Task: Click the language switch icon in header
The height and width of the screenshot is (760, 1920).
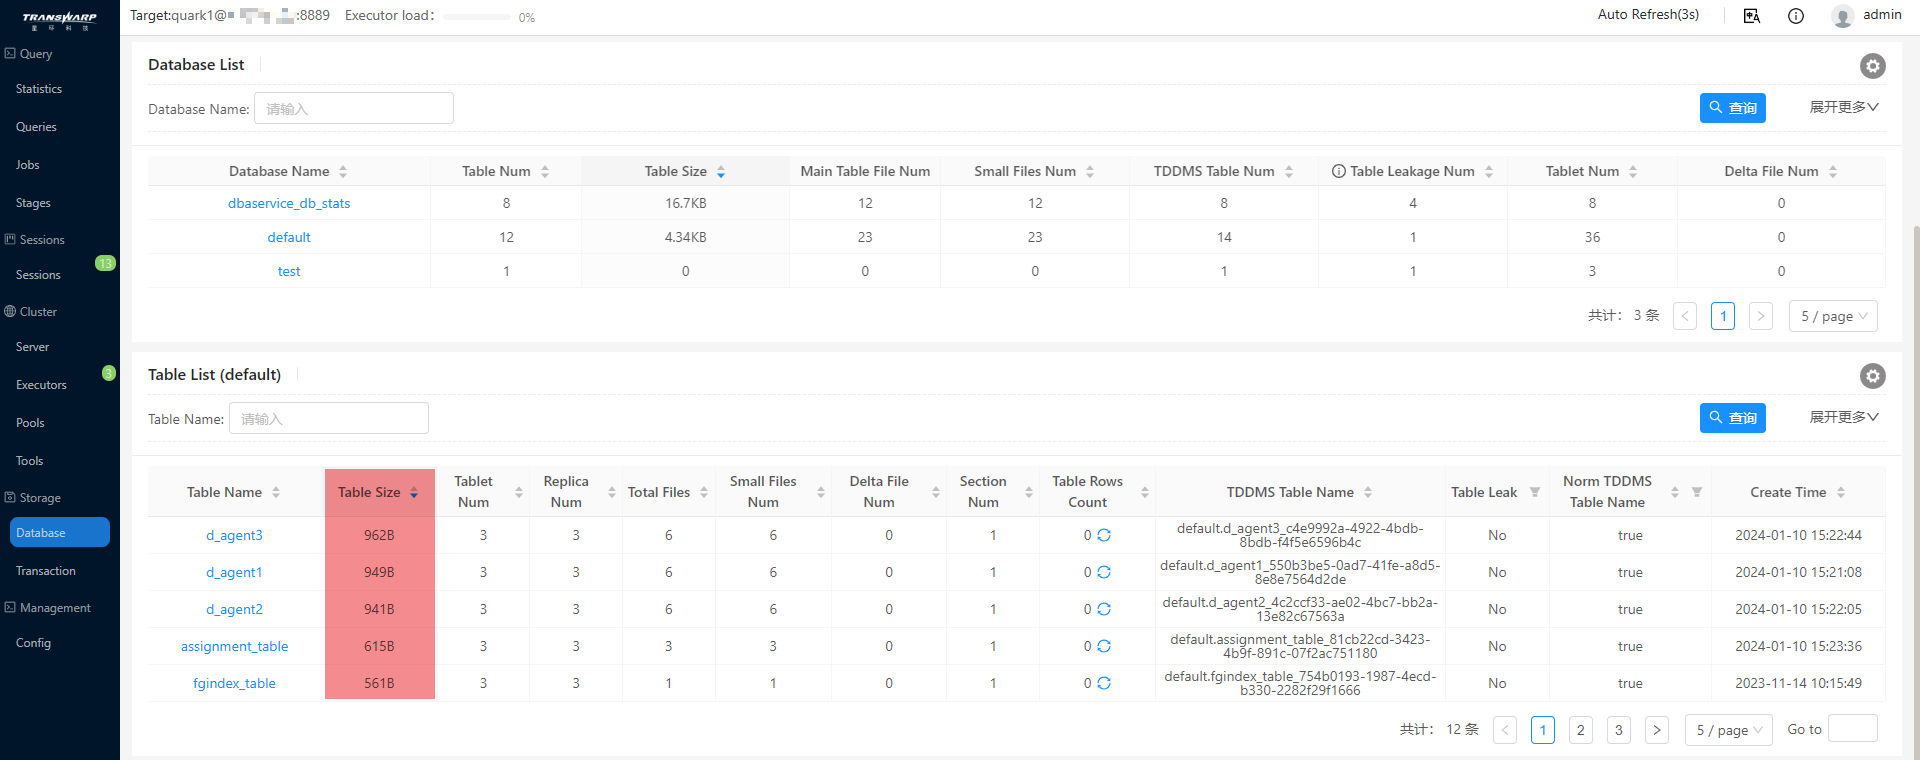Action: pos(1751,16)
